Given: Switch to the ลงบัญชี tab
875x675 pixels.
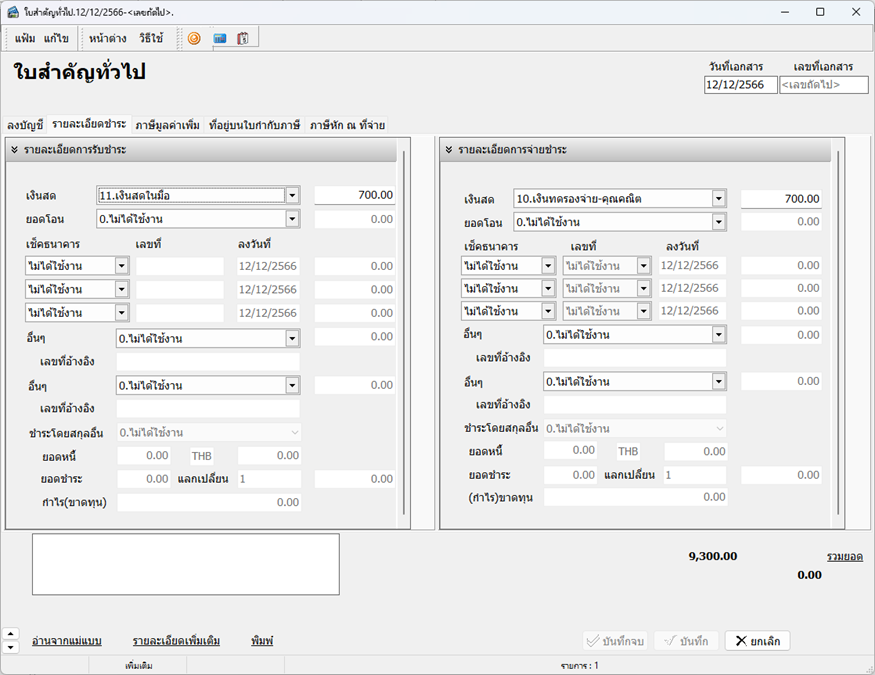Looking at the screenshot, I should click(x=25, y=125).
